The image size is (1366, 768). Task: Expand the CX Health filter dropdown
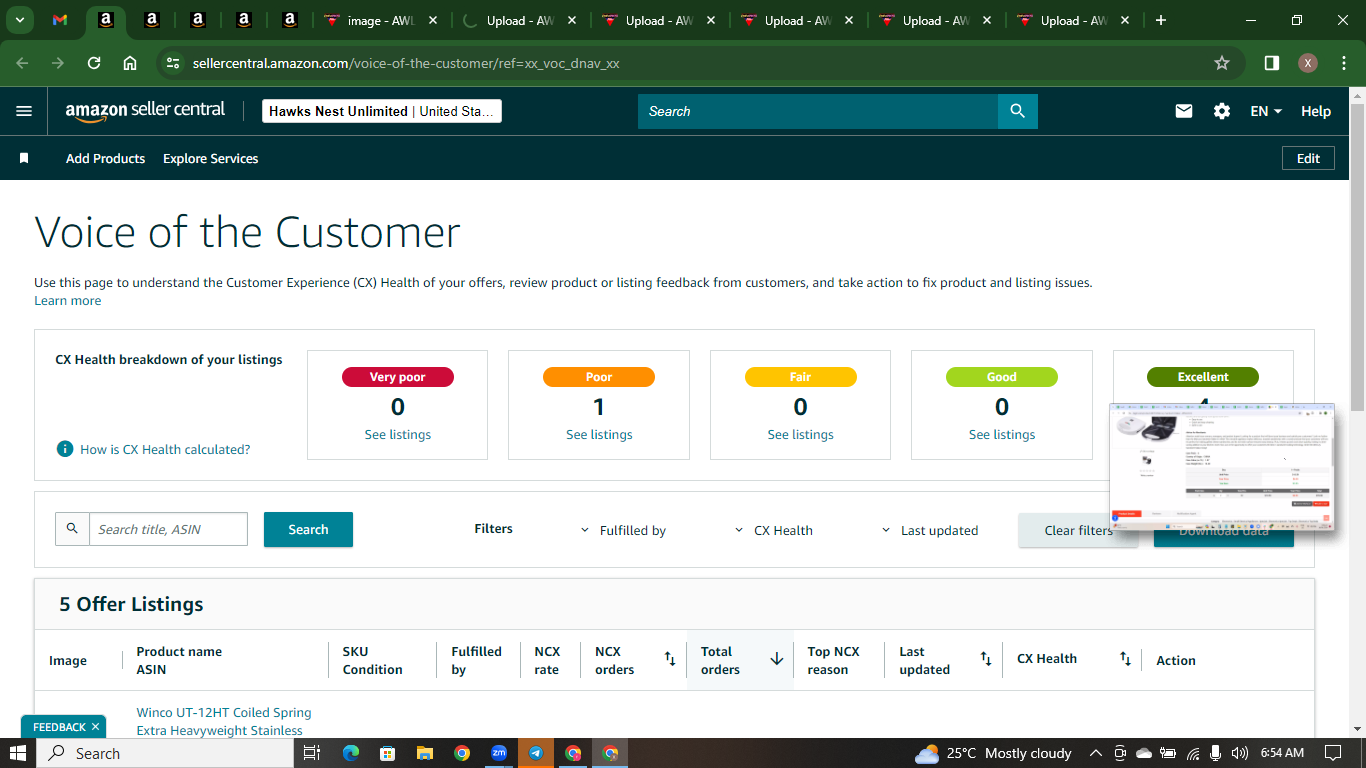point(773,530)
